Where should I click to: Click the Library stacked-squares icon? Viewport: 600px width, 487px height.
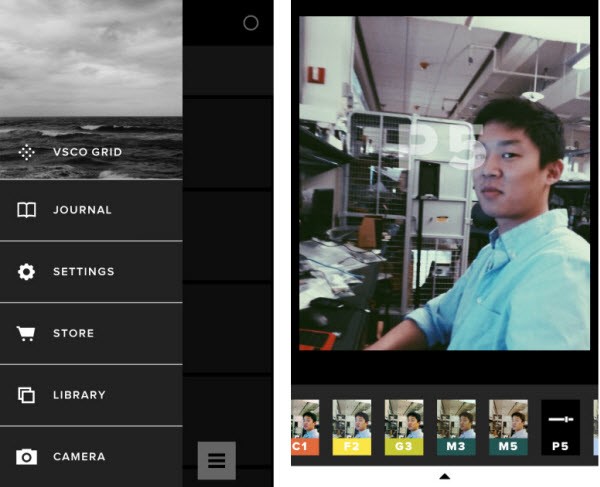tap(27, 395)
